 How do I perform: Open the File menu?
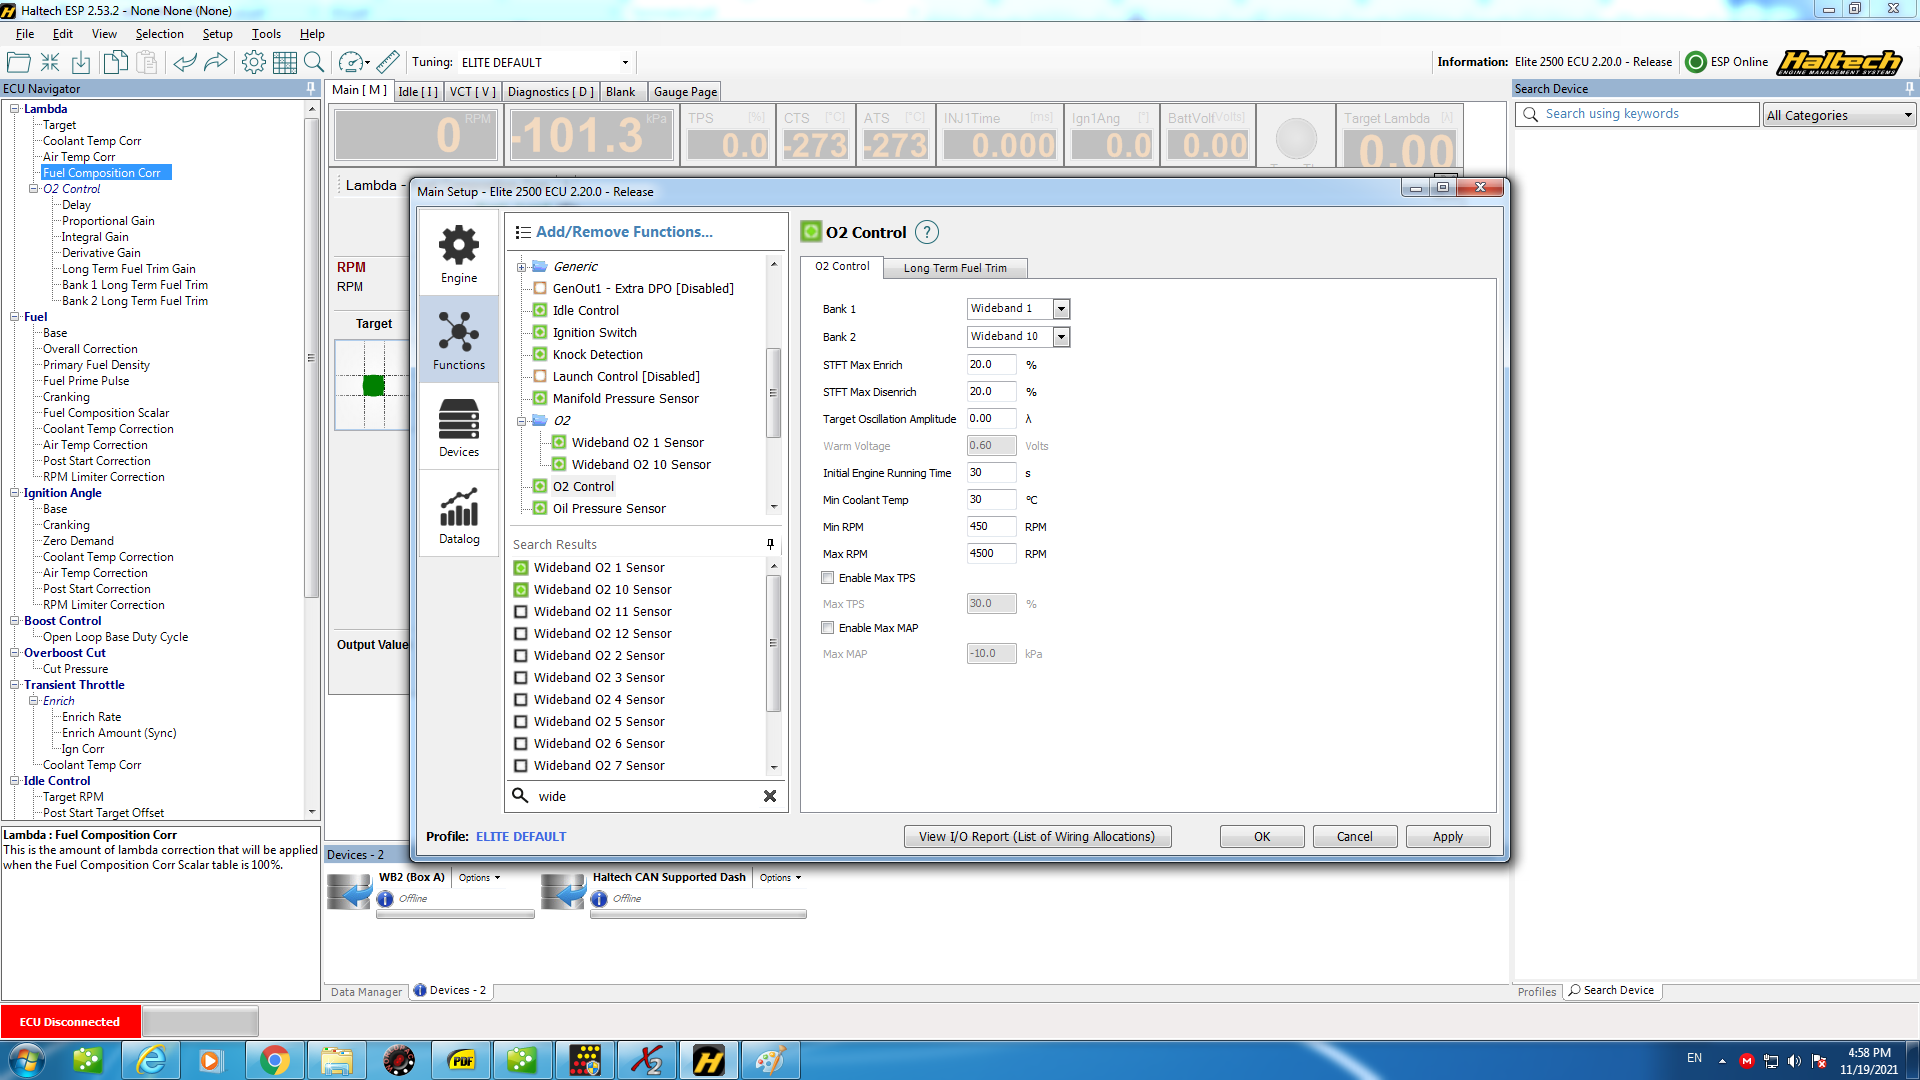click(x=25, y=34)
